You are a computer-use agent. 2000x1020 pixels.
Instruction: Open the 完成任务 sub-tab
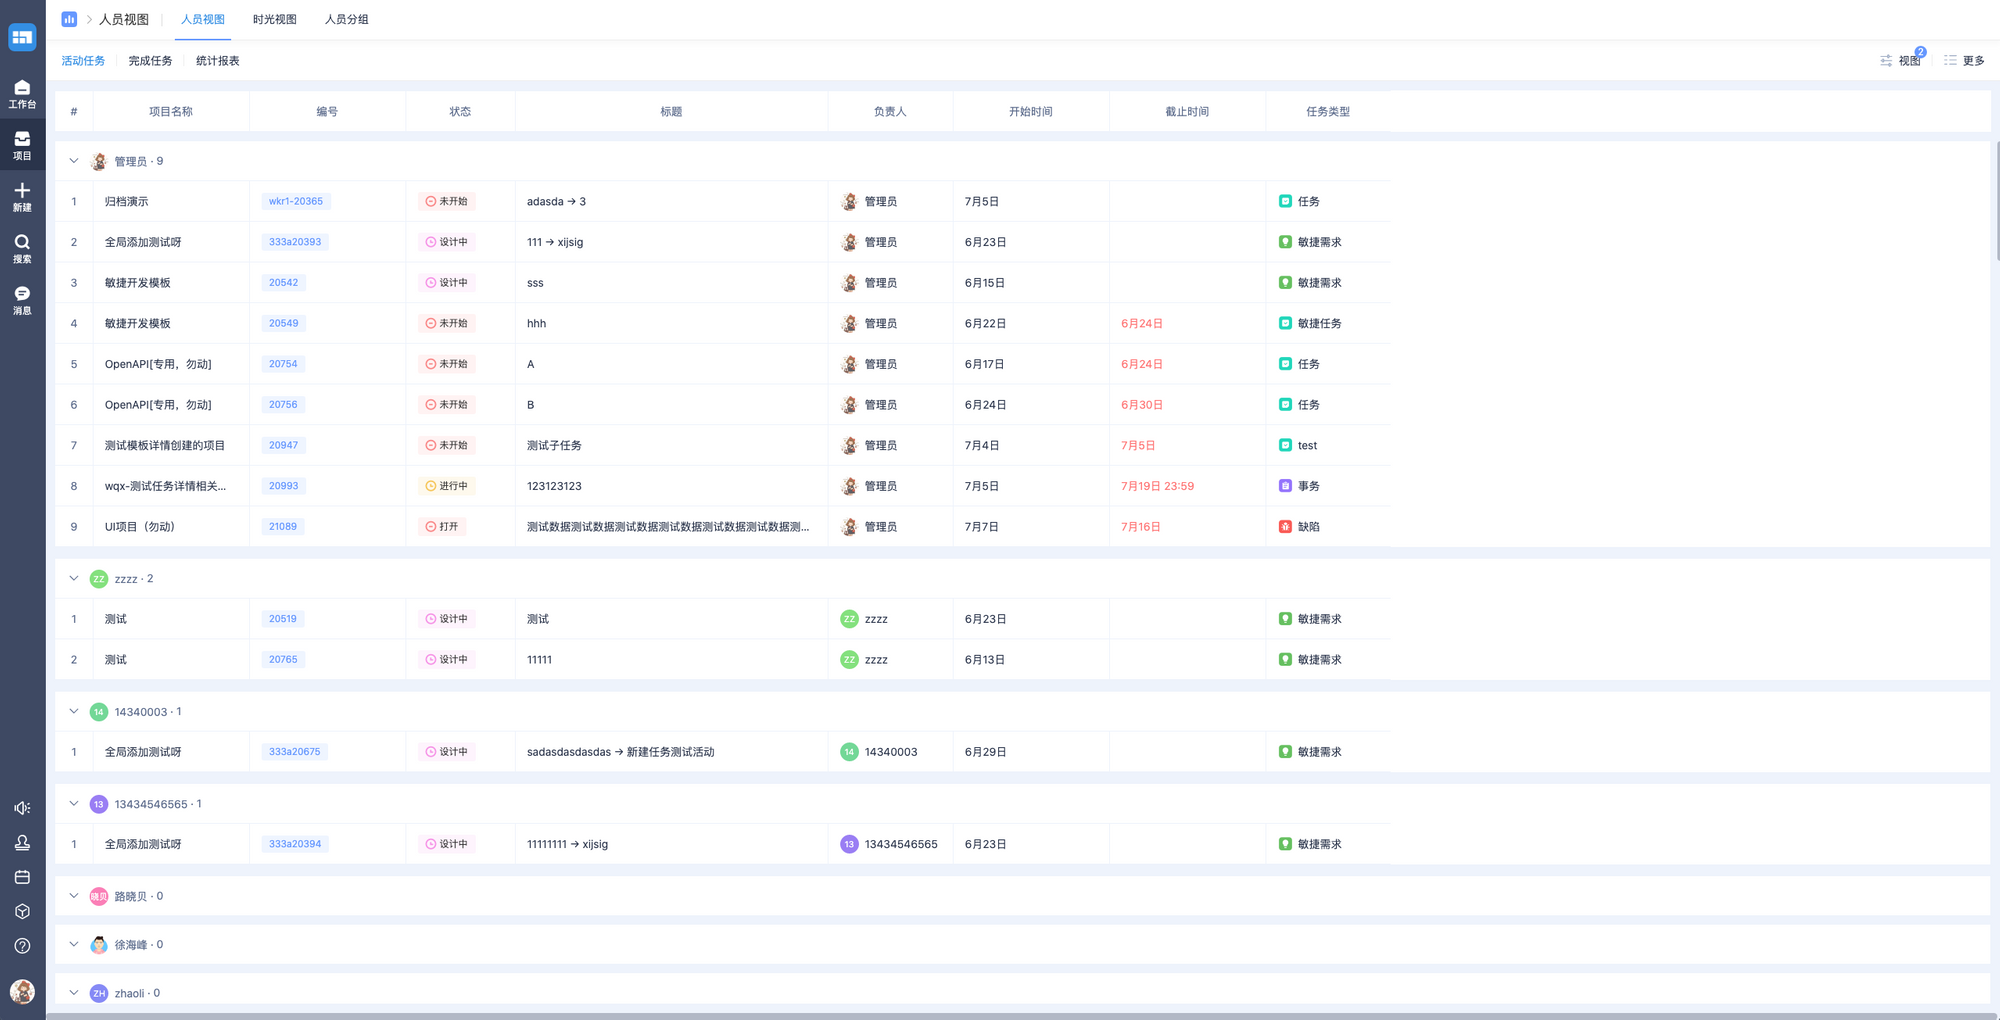(150, 61)
